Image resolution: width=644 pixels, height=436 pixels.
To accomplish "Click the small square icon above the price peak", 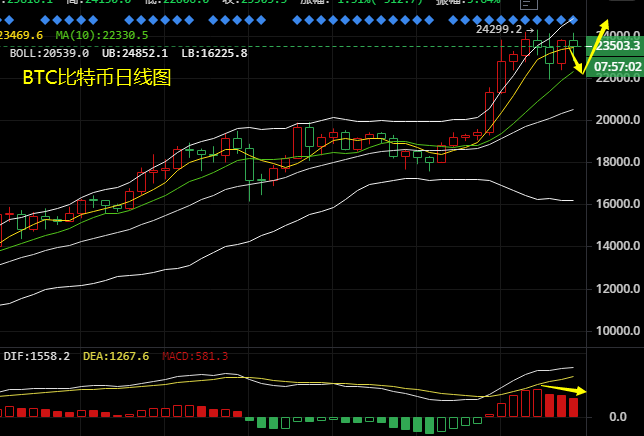I will pos(528,5).
